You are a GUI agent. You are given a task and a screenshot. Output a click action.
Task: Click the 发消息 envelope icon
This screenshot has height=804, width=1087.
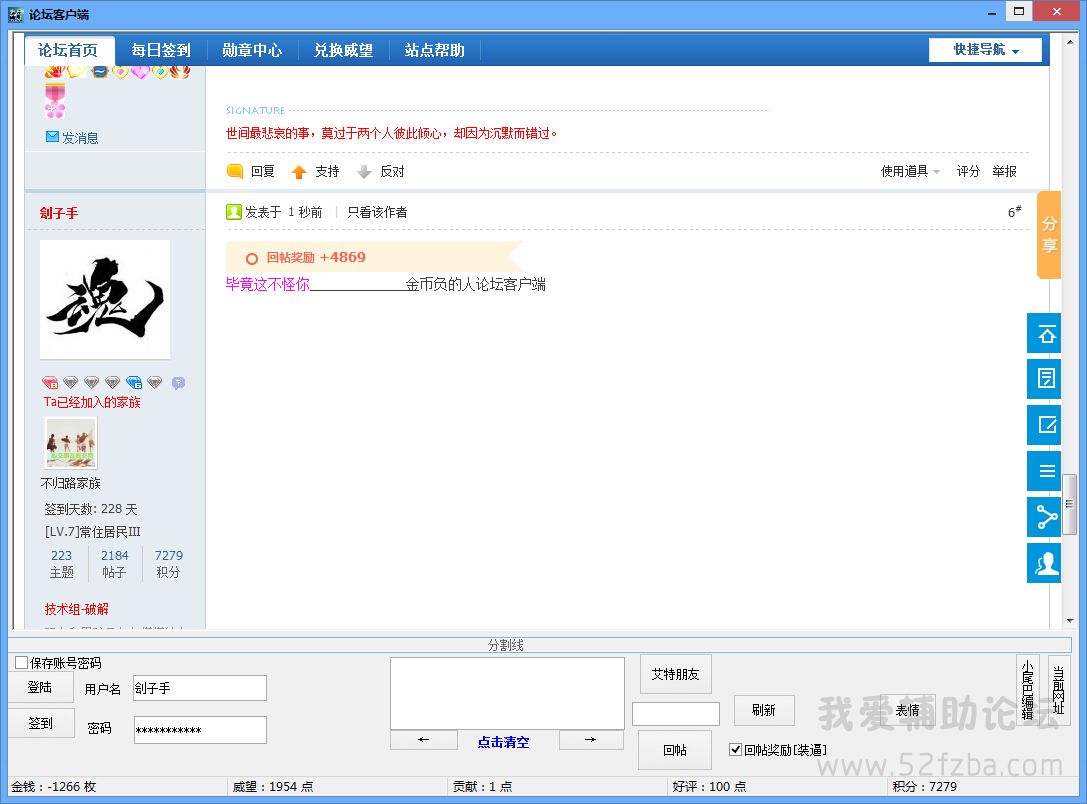pyautogui.click(x=52, y=137)
